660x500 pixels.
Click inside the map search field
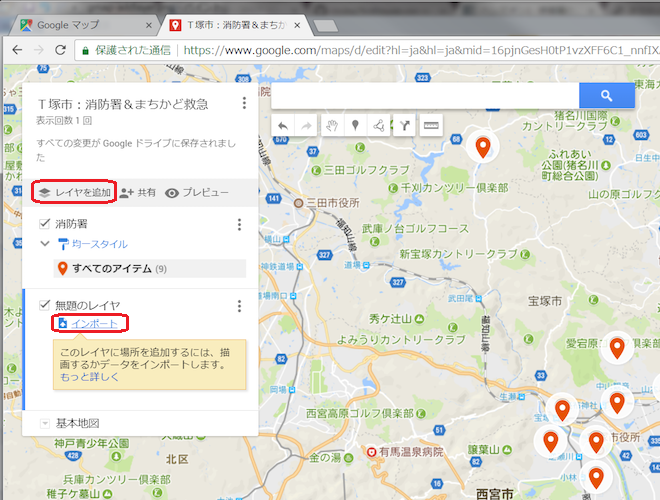pos(425,96)
